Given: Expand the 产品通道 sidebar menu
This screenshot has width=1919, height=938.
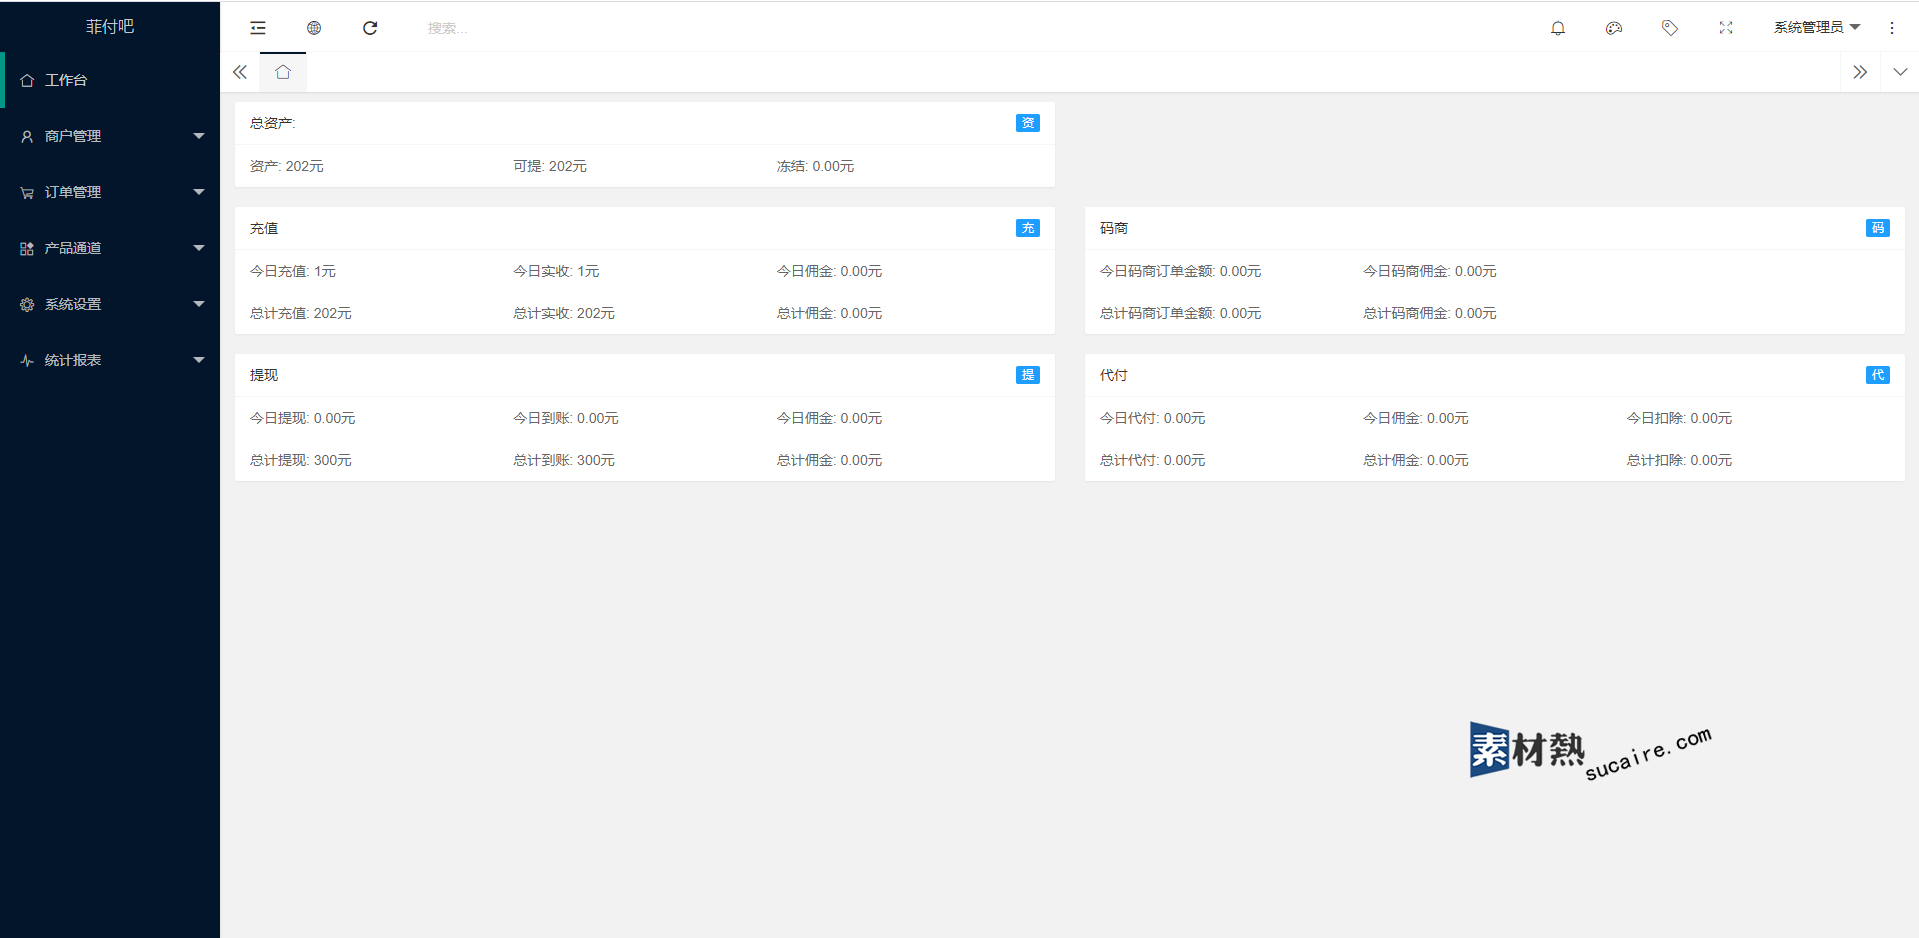Looking at the screenshot, I should click(110, 248).
